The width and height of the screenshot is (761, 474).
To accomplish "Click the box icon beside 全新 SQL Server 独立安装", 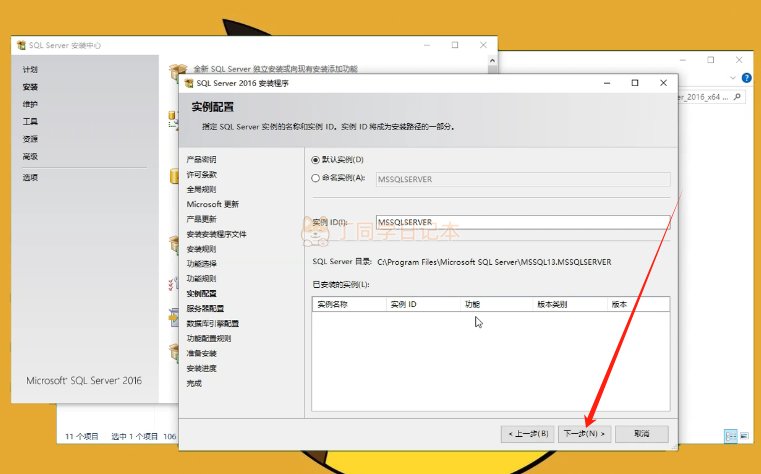I will click(178, 71).
